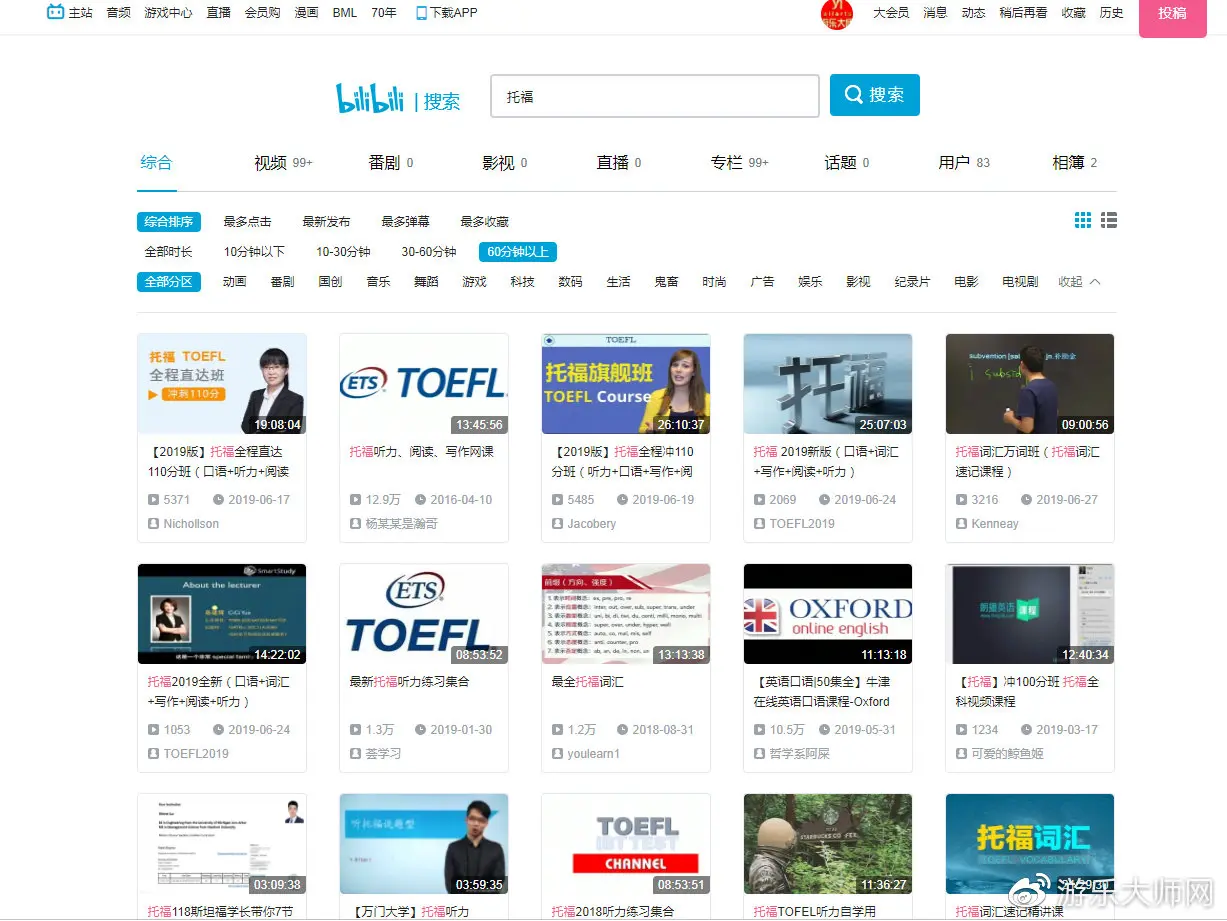Screen dimensions: 1227x921
Task: Filter by 动画 category
Action: (234, 282)
